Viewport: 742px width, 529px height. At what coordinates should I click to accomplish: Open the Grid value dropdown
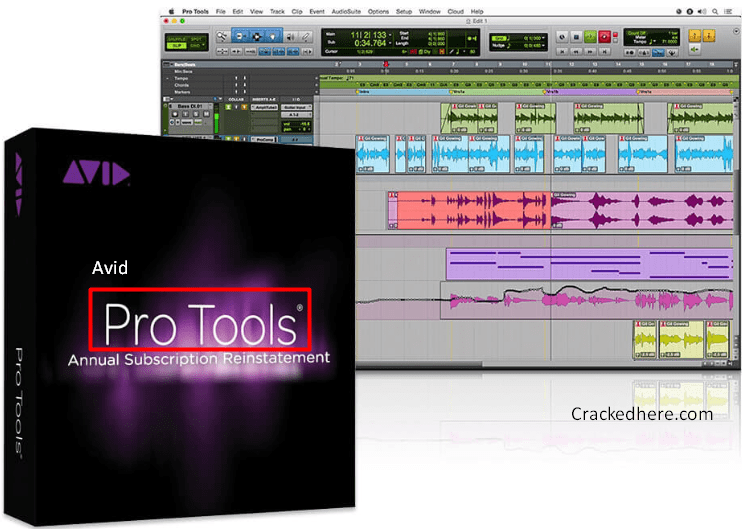pyautogui.click(x=543, y=38)
